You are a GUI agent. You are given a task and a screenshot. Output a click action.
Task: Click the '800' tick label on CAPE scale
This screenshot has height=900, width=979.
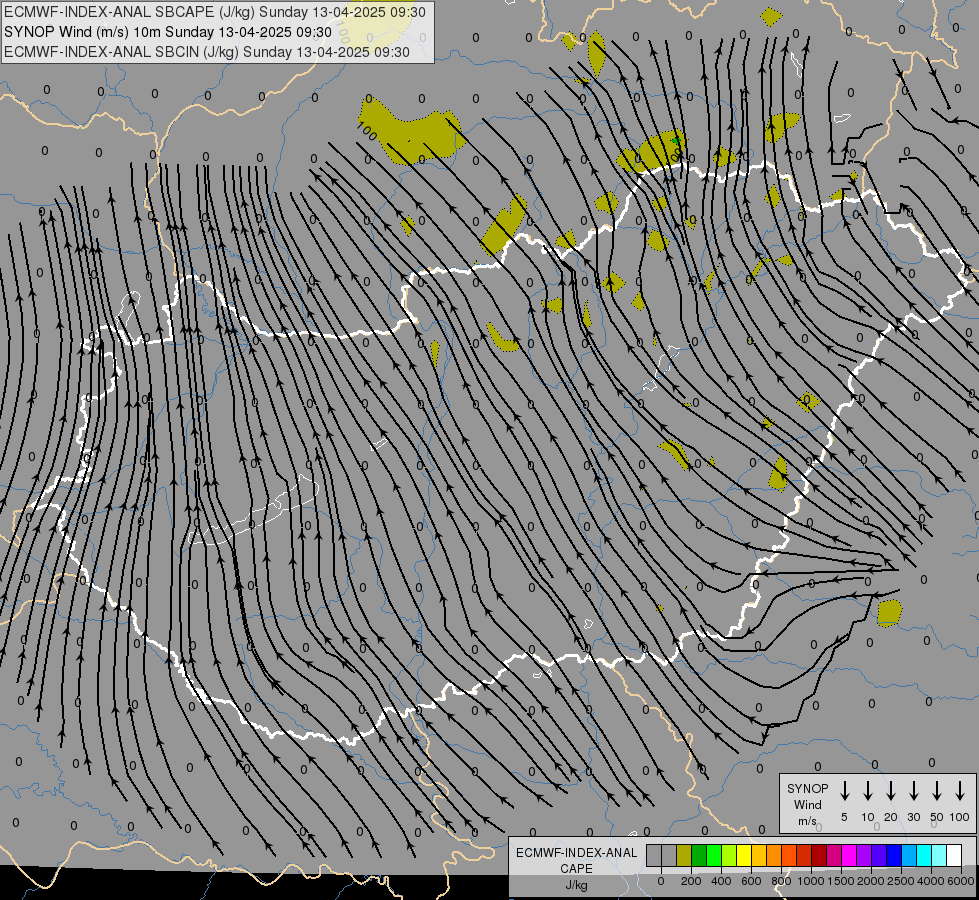click(x=781, y=881)
